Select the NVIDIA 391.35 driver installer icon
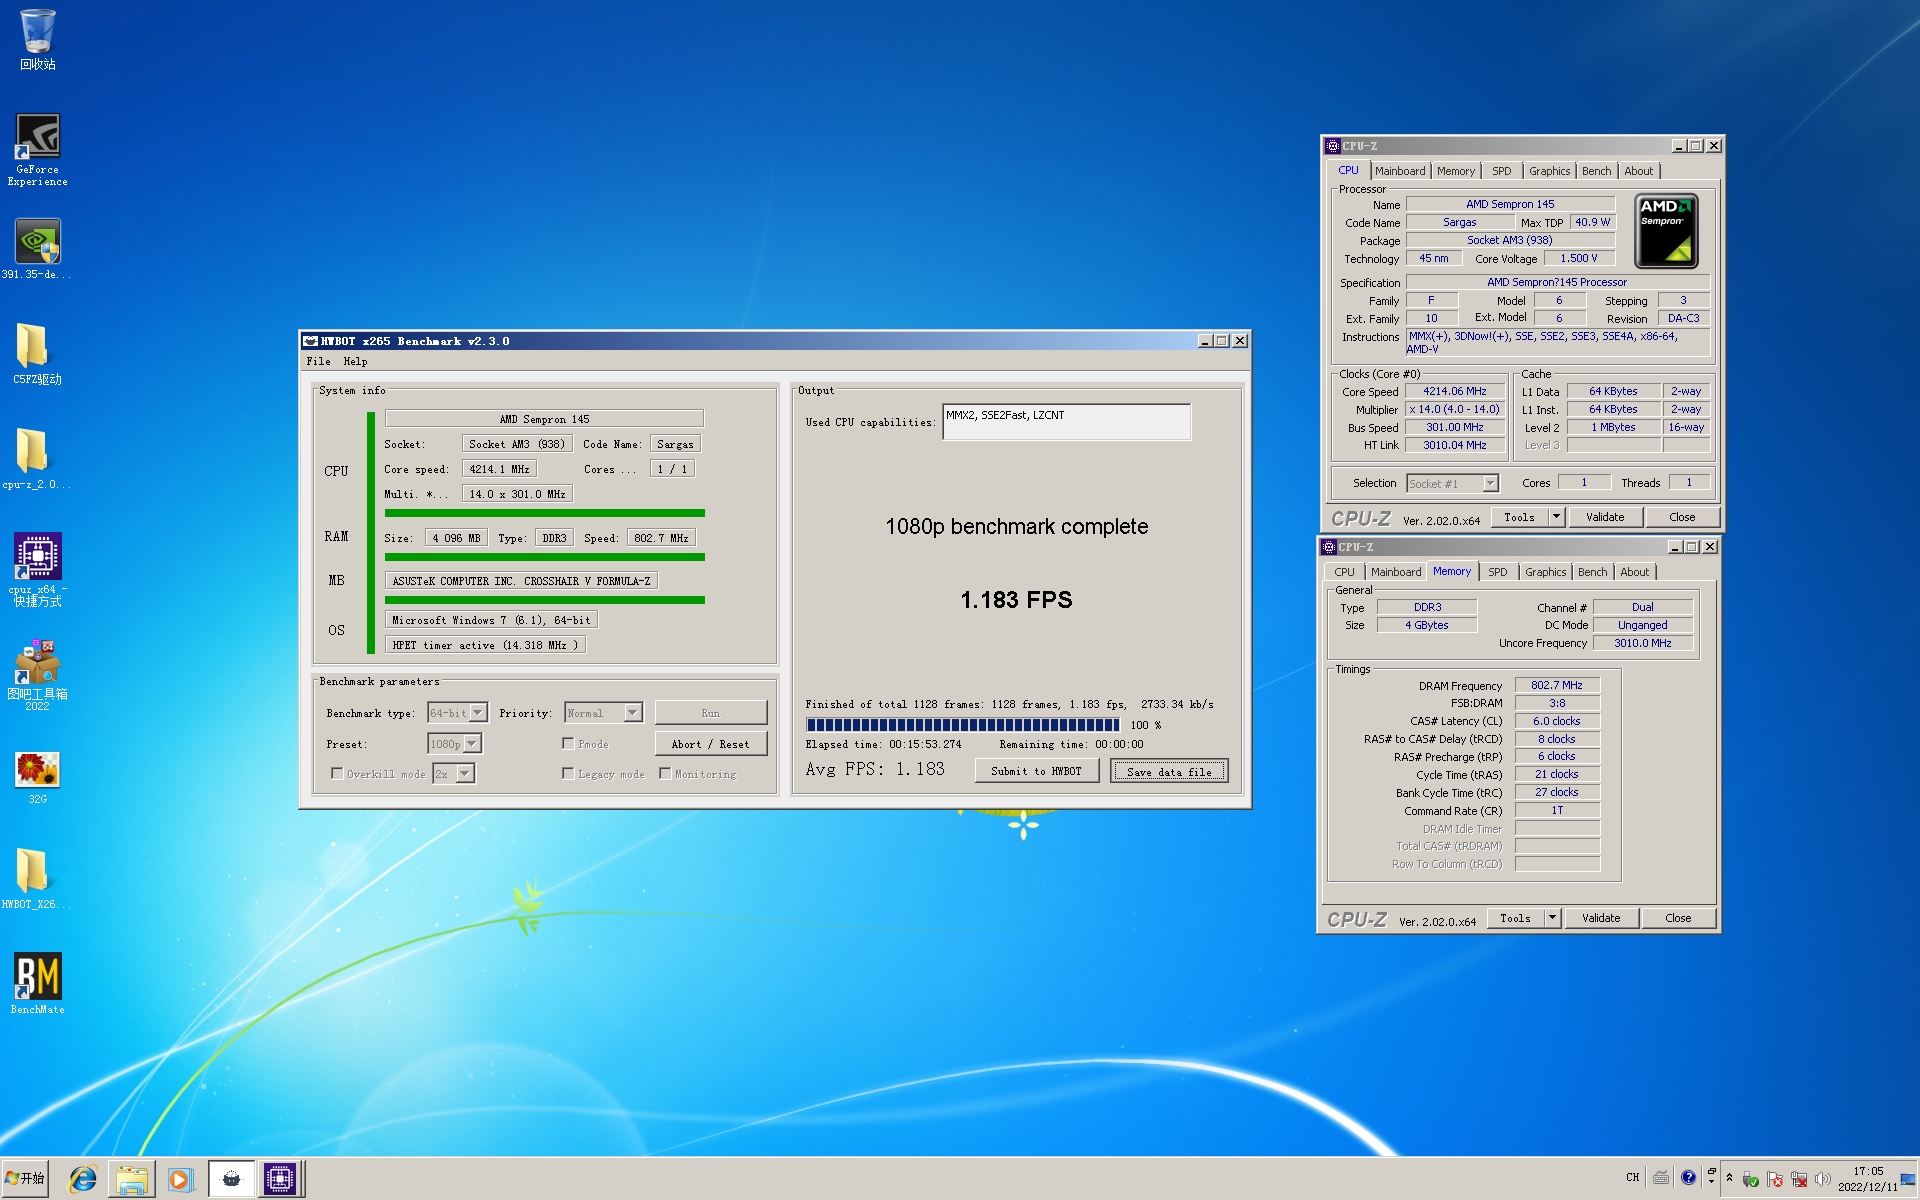 pos(37,250)
